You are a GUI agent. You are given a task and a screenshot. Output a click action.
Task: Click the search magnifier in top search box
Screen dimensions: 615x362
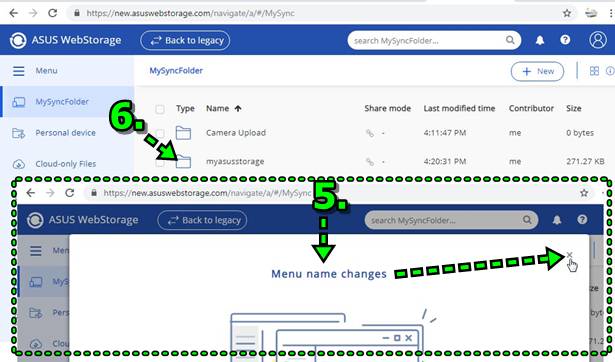pyautogui.click(x=510, y=40)
